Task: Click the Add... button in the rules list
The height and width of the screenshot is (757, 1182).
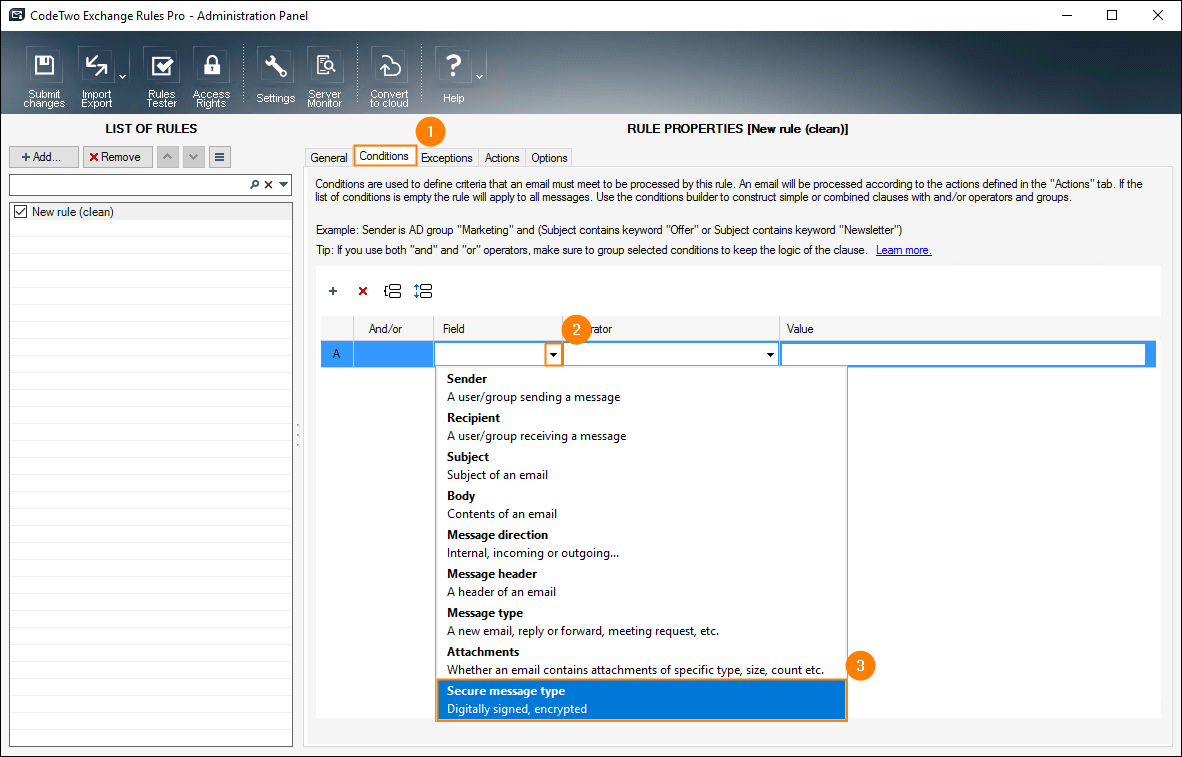Action: (x=44, y=157)
